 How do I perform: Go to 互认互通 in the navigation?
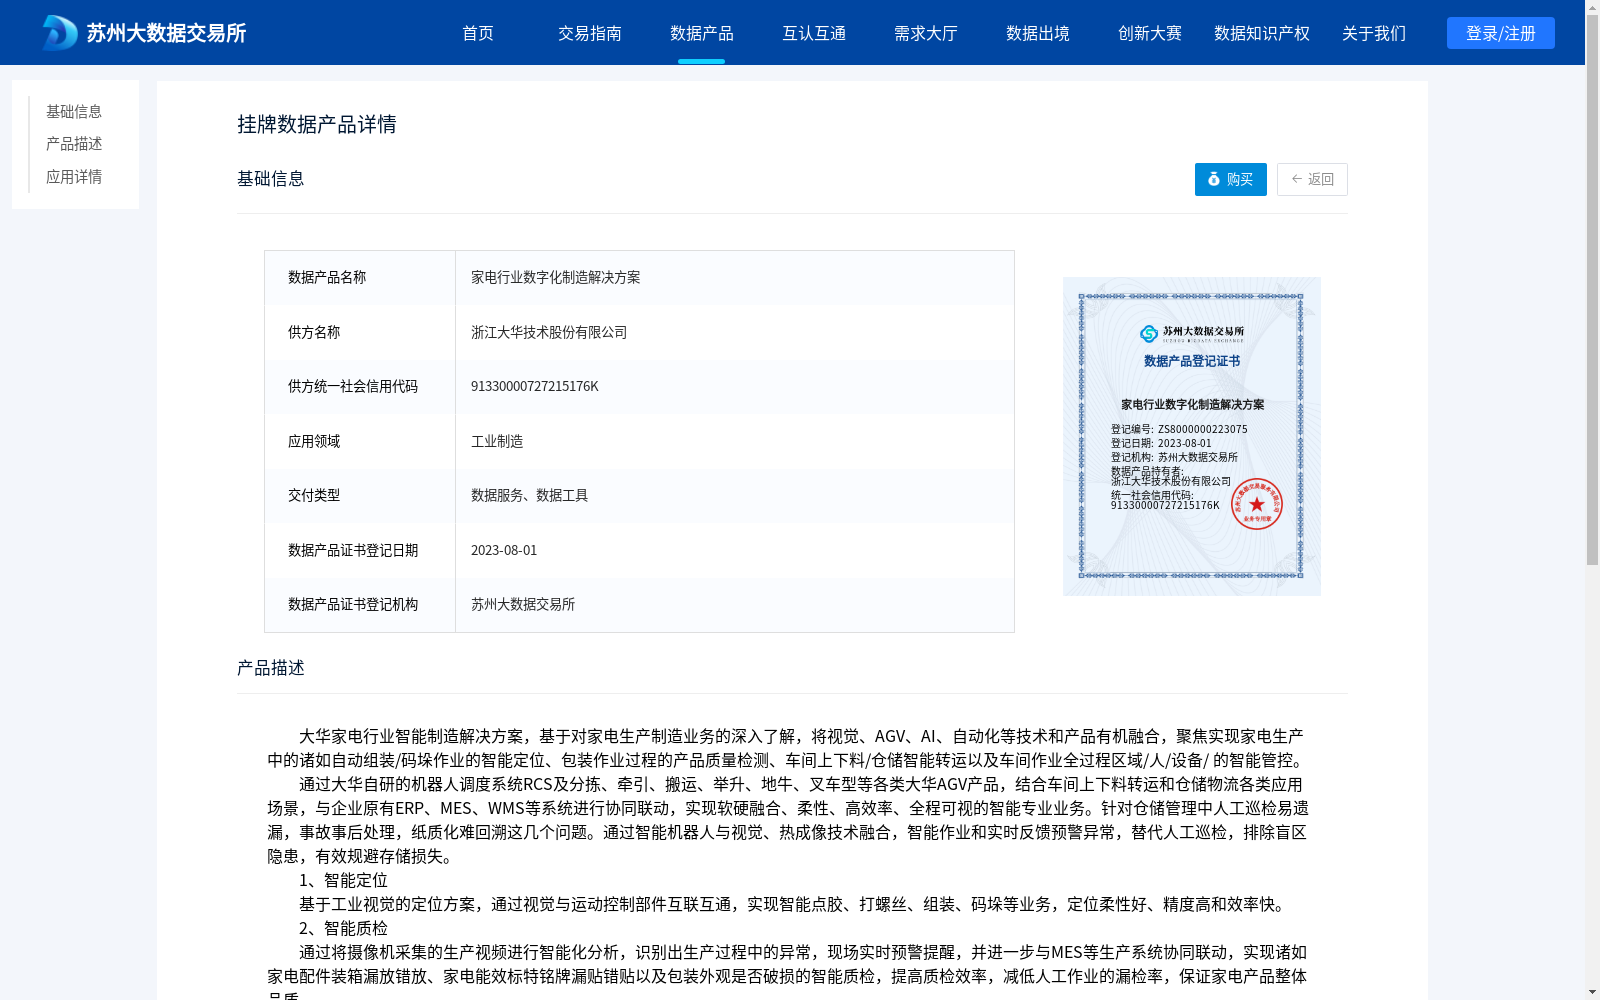(814, 33)
